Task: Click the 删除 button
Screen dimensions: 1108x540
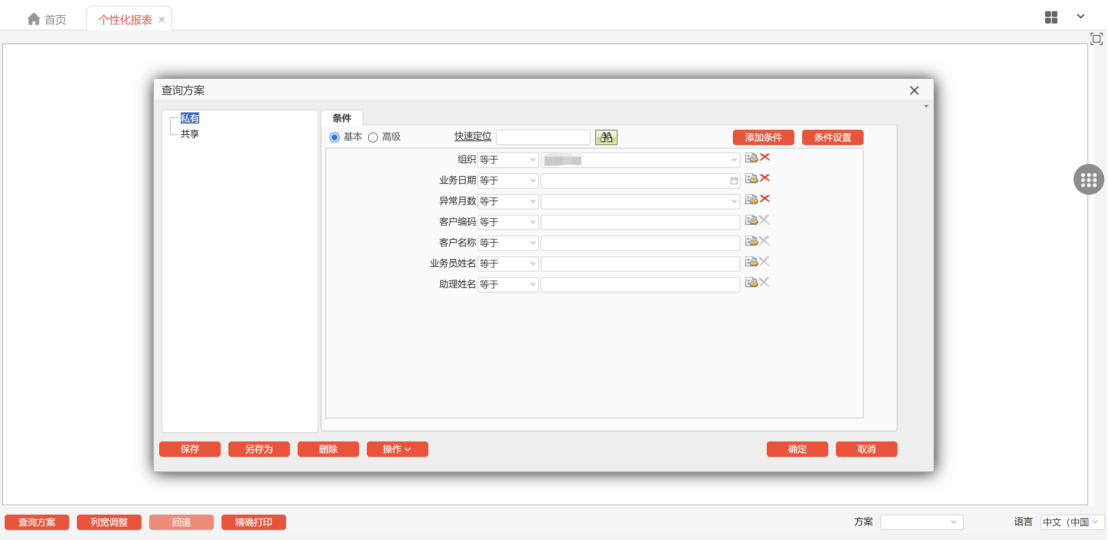Action: click(328, 450)
